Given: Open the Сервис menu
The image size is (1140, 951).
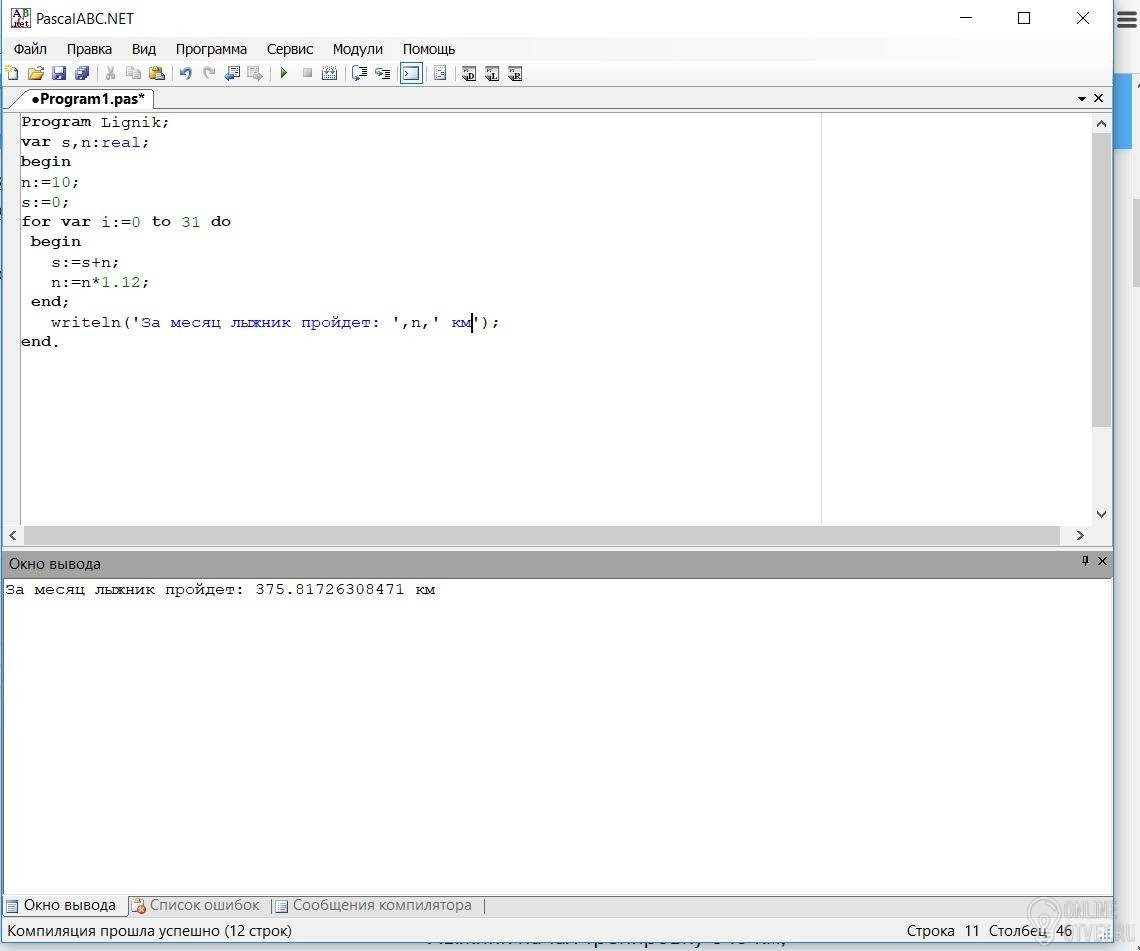Looking at the screenshot, I should (x=290, y=49).
